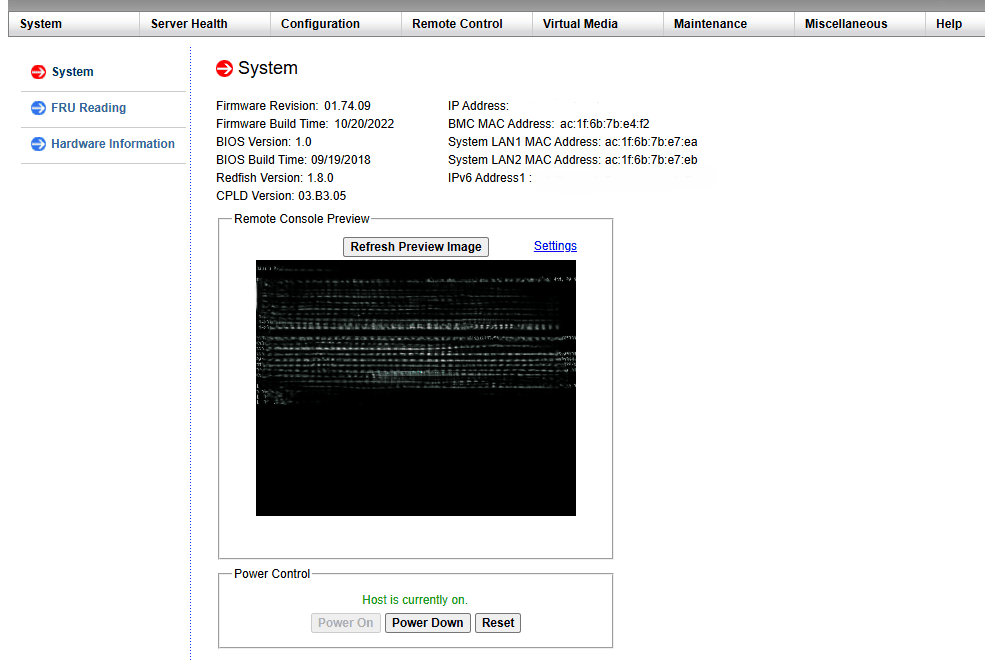Viewport: 985px width, 662px height.
Task: Expand the Virtual Media menu
Action: tap(580, 24)
